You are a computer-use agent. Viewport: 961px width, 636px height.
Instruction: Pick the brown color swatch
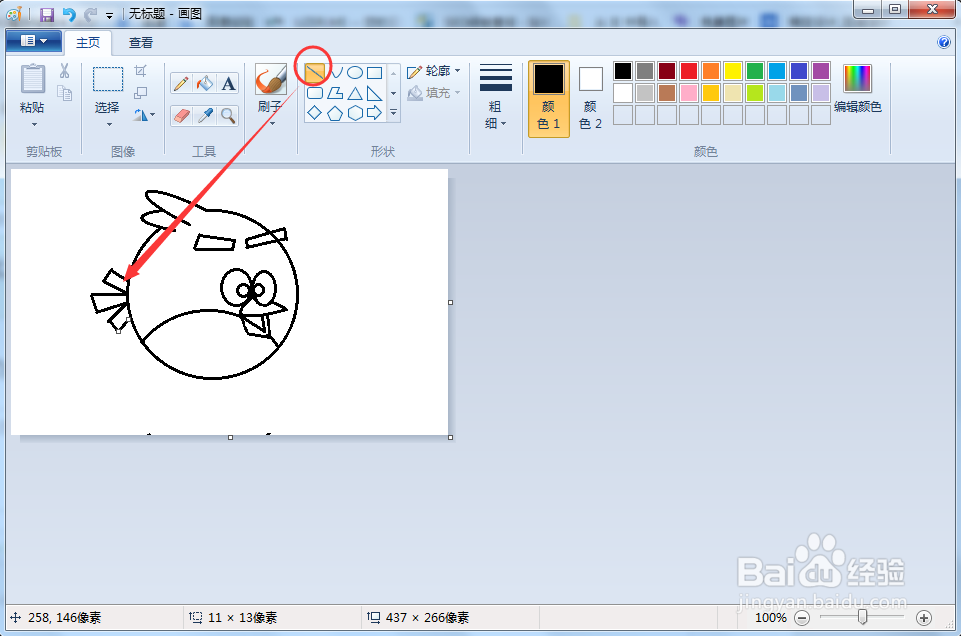click(667, 93)
